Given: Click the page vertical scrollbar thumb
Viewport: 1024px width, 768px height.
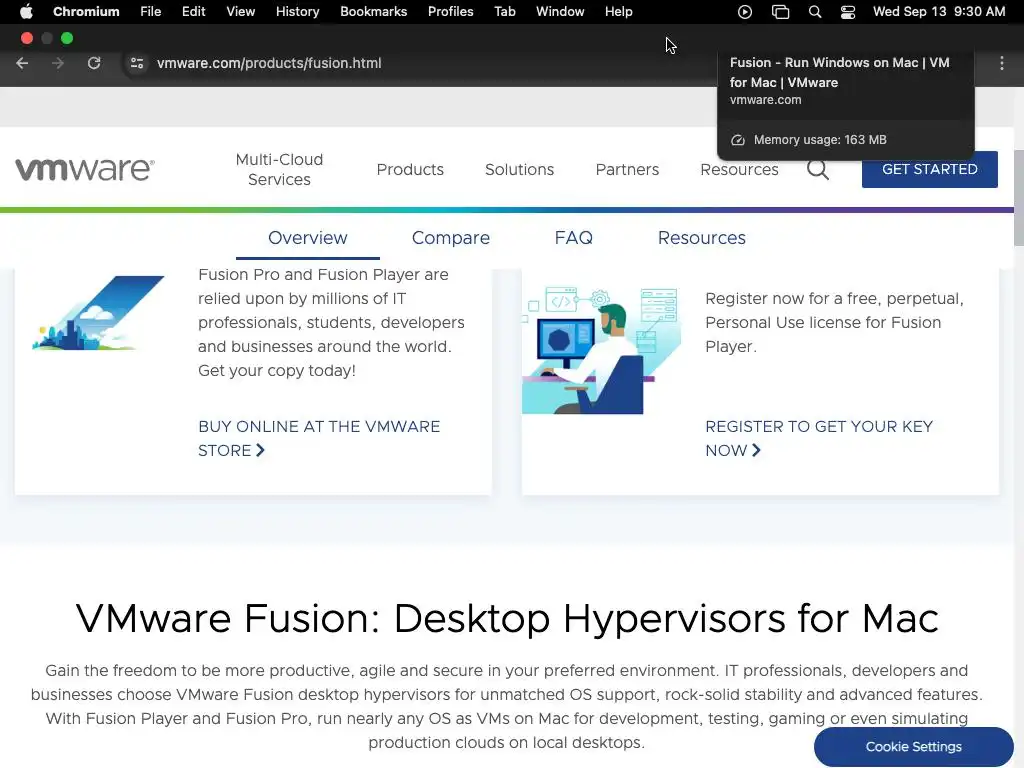Looking at the screenshot, I should click(x=1019, y=198).
